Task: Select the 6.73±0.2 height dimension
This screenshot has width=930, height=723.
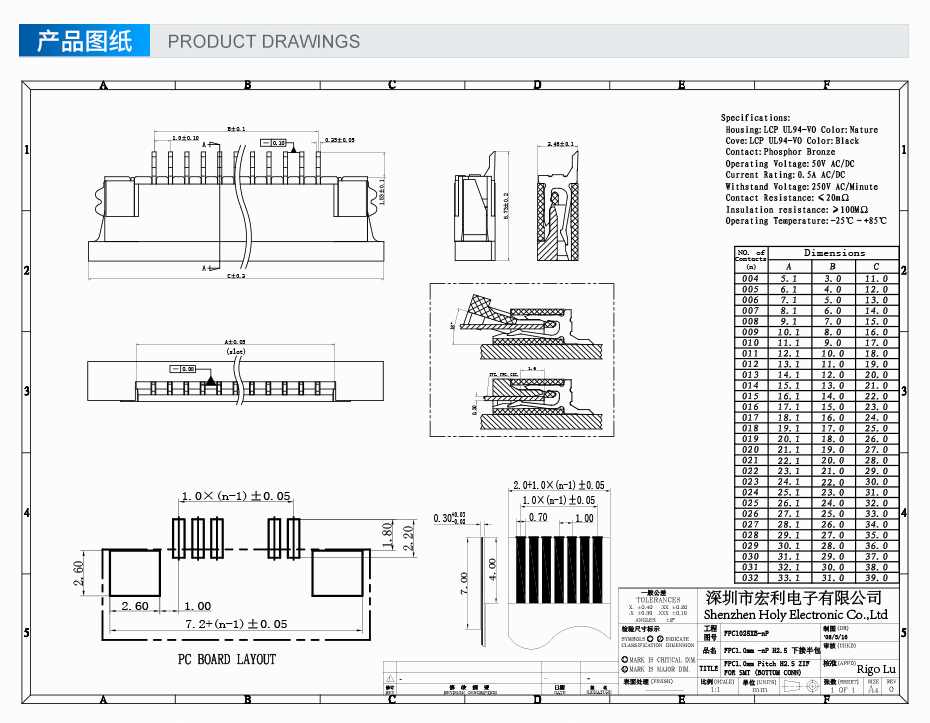Action: [506, 206]
